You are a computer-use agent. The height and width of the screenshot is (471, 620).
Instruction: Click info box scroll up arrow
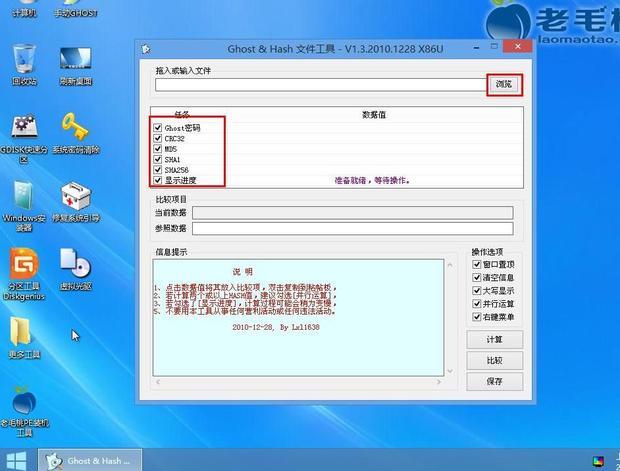point(450,265)
